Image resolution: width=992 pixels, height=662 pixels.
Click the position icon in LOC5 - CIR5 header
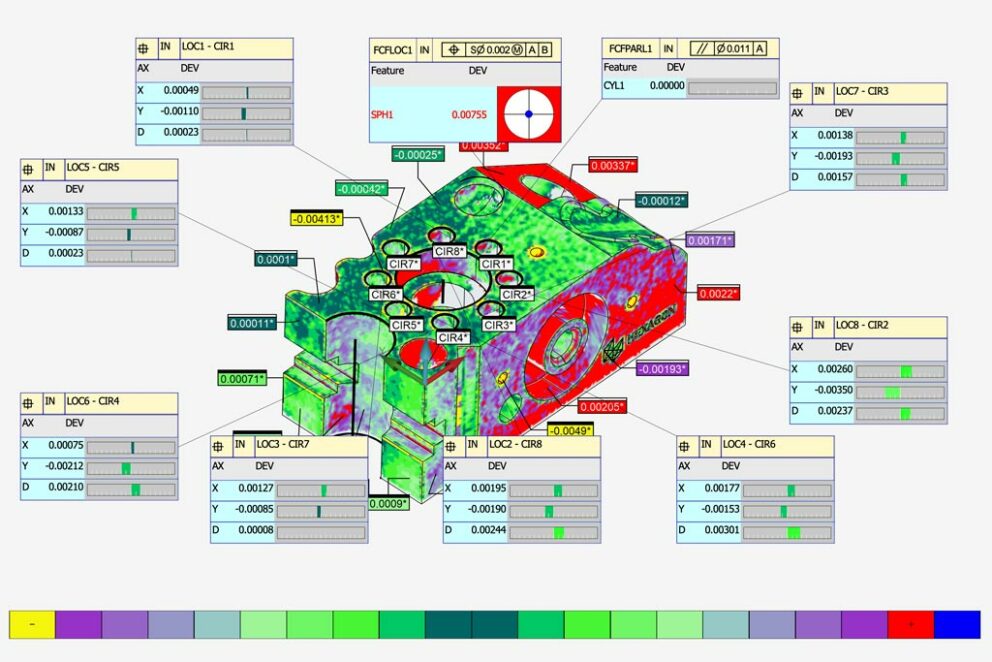[29, 167]
